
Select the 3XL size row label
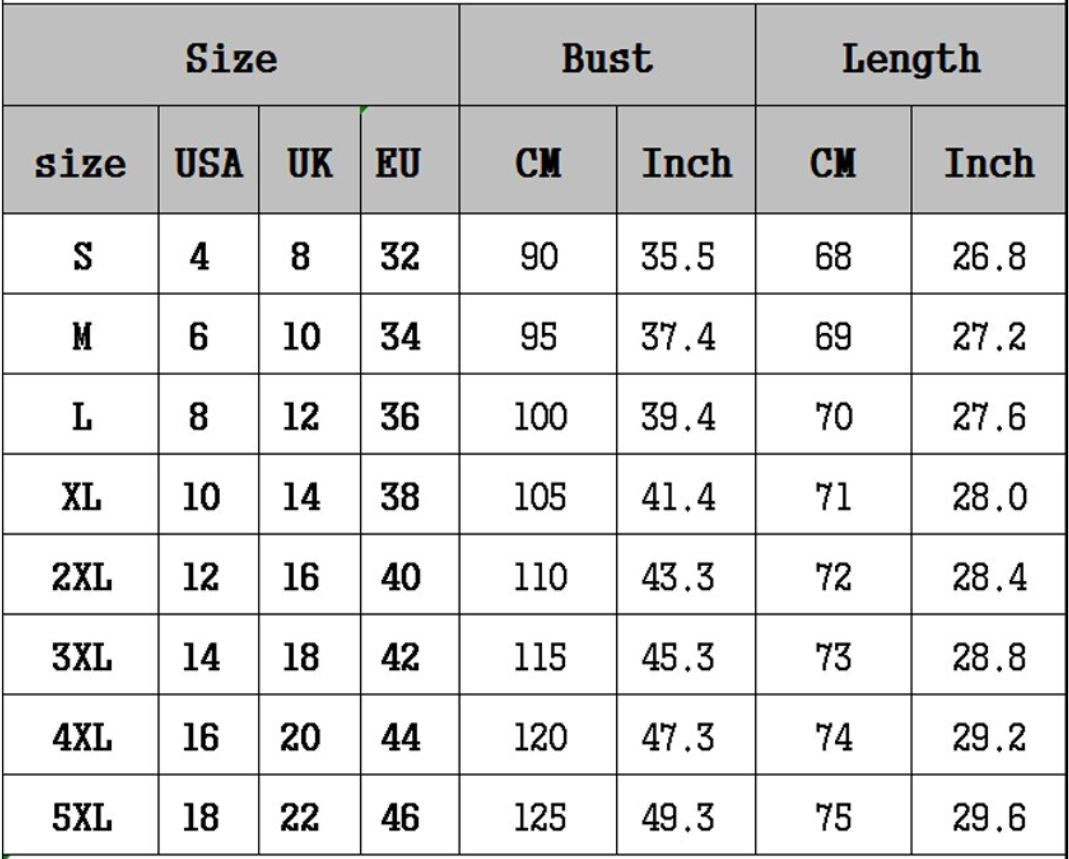click(x=81, y=658)
